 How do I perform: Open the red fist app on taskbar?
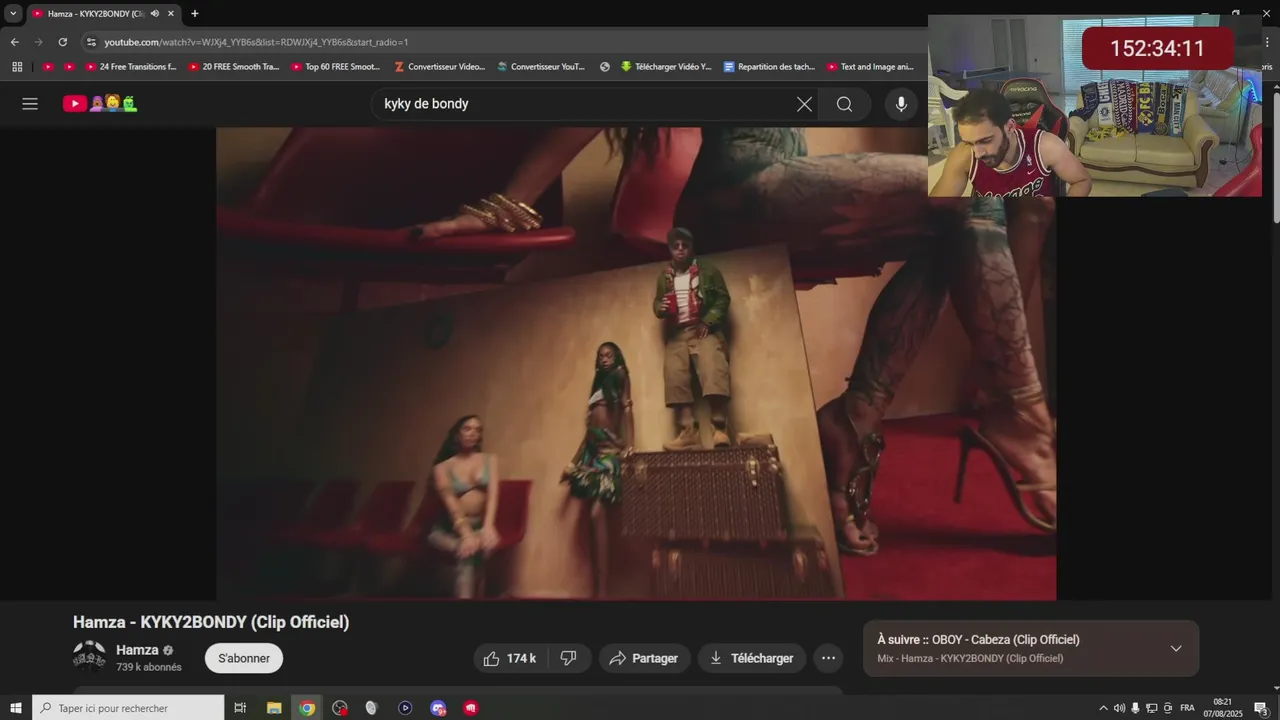tap(470, 708)
